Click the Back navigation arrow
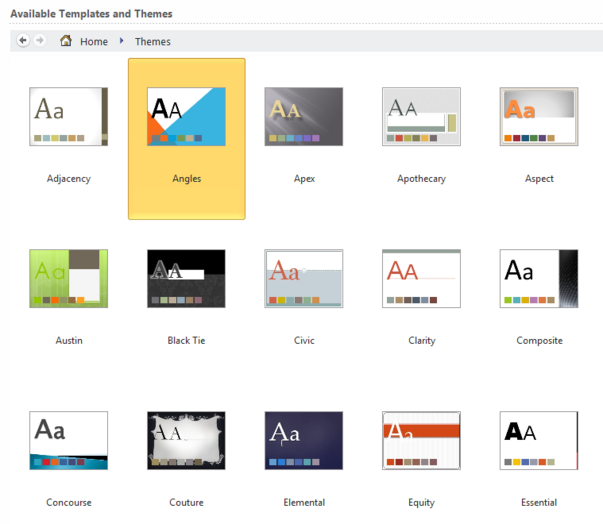 [x=23, y=41]
